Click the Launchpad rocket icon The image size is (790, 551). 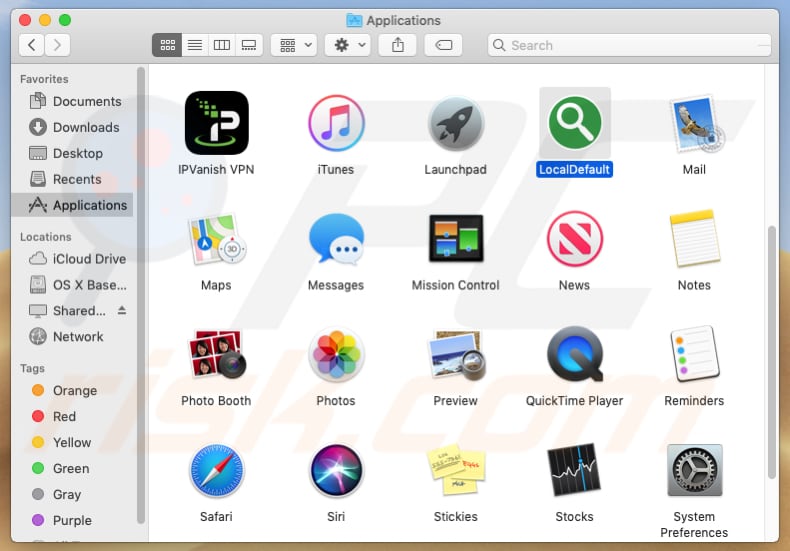tap(455, 123)
